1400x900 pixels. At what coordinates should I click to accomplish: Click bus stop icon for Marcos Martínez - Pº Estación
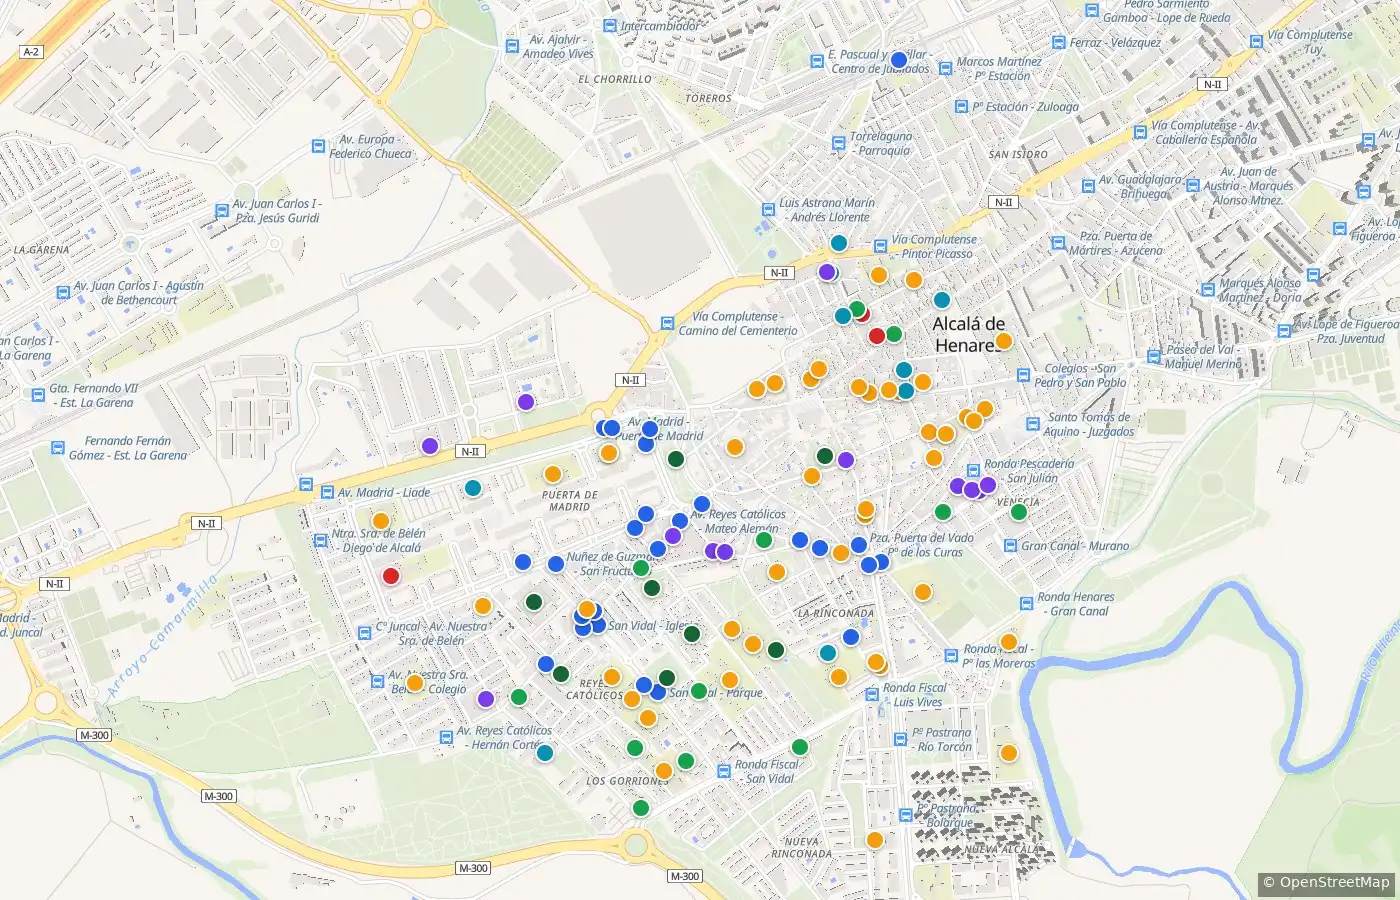click(944, 68)
